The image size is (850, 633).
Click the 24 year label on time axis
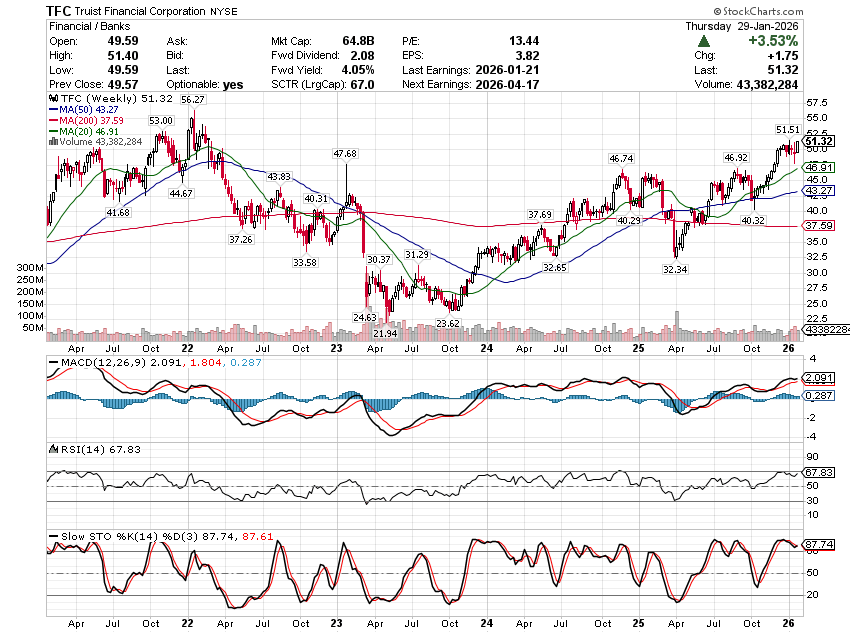tap(486, 349)
